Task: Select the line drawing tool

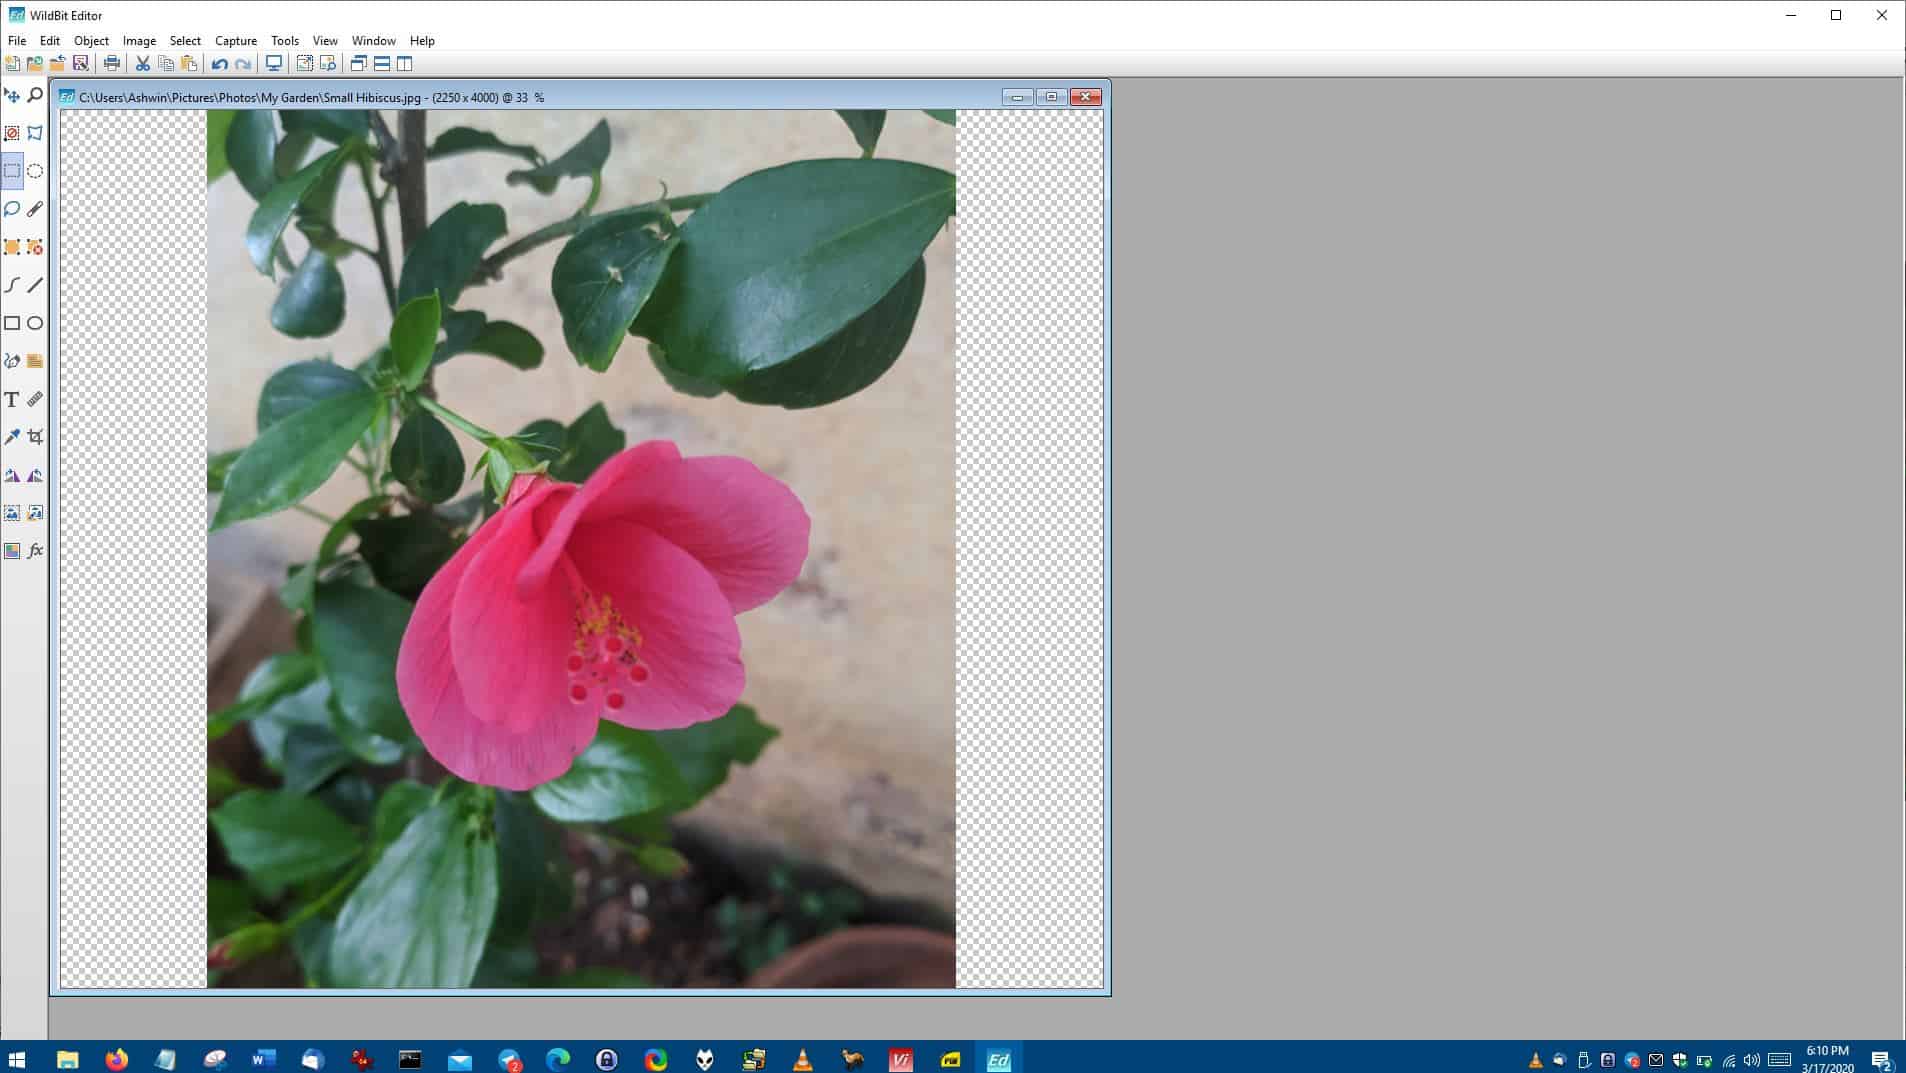Action: coord(35,285)
